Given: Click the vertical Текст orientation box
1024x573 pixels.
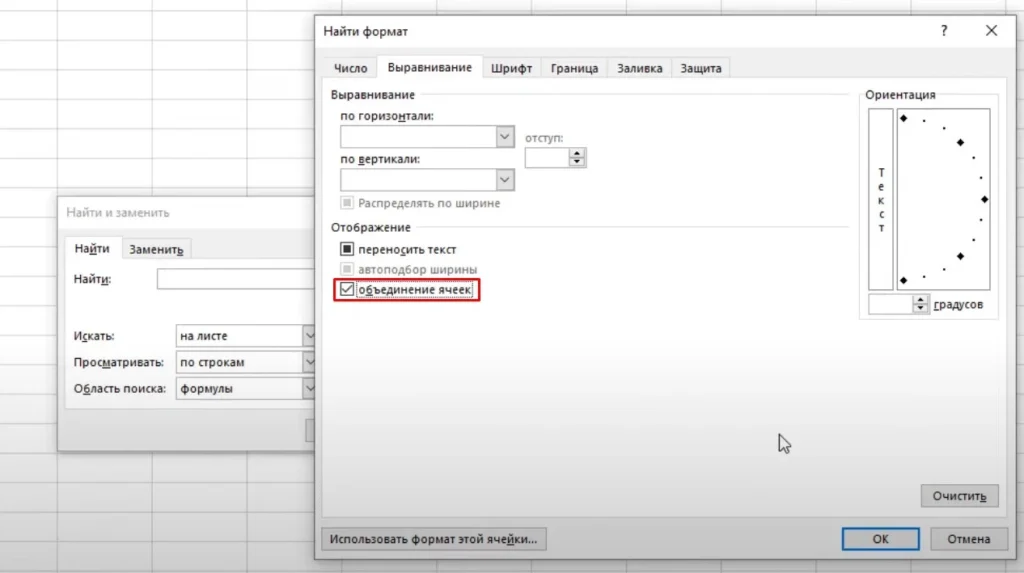Looking at the screenshot, I should [881, 199].
